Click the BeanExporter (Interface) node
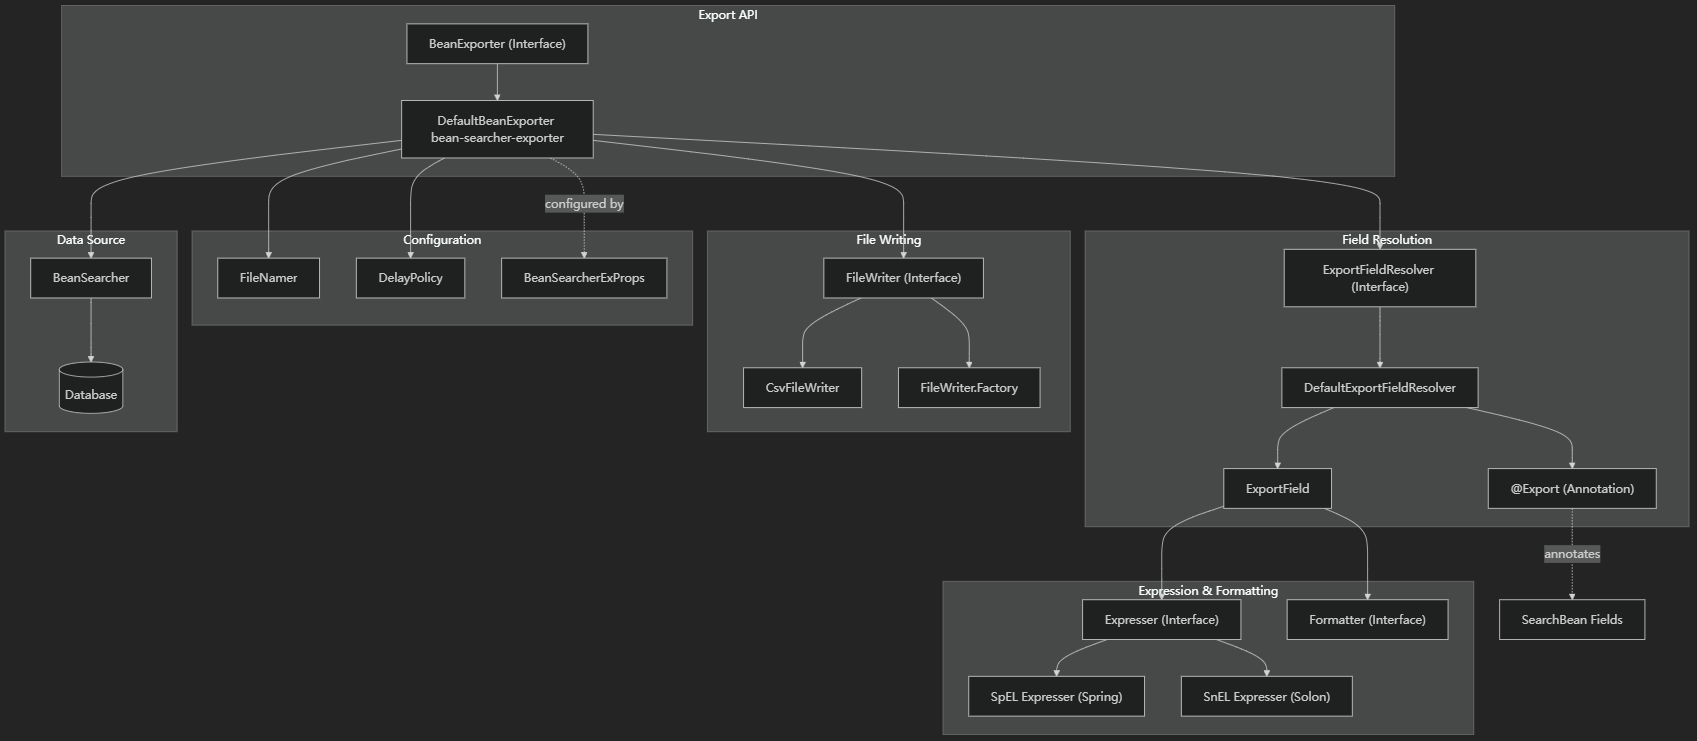Viewport: 1697px width, 741px height. pos(497,44)
